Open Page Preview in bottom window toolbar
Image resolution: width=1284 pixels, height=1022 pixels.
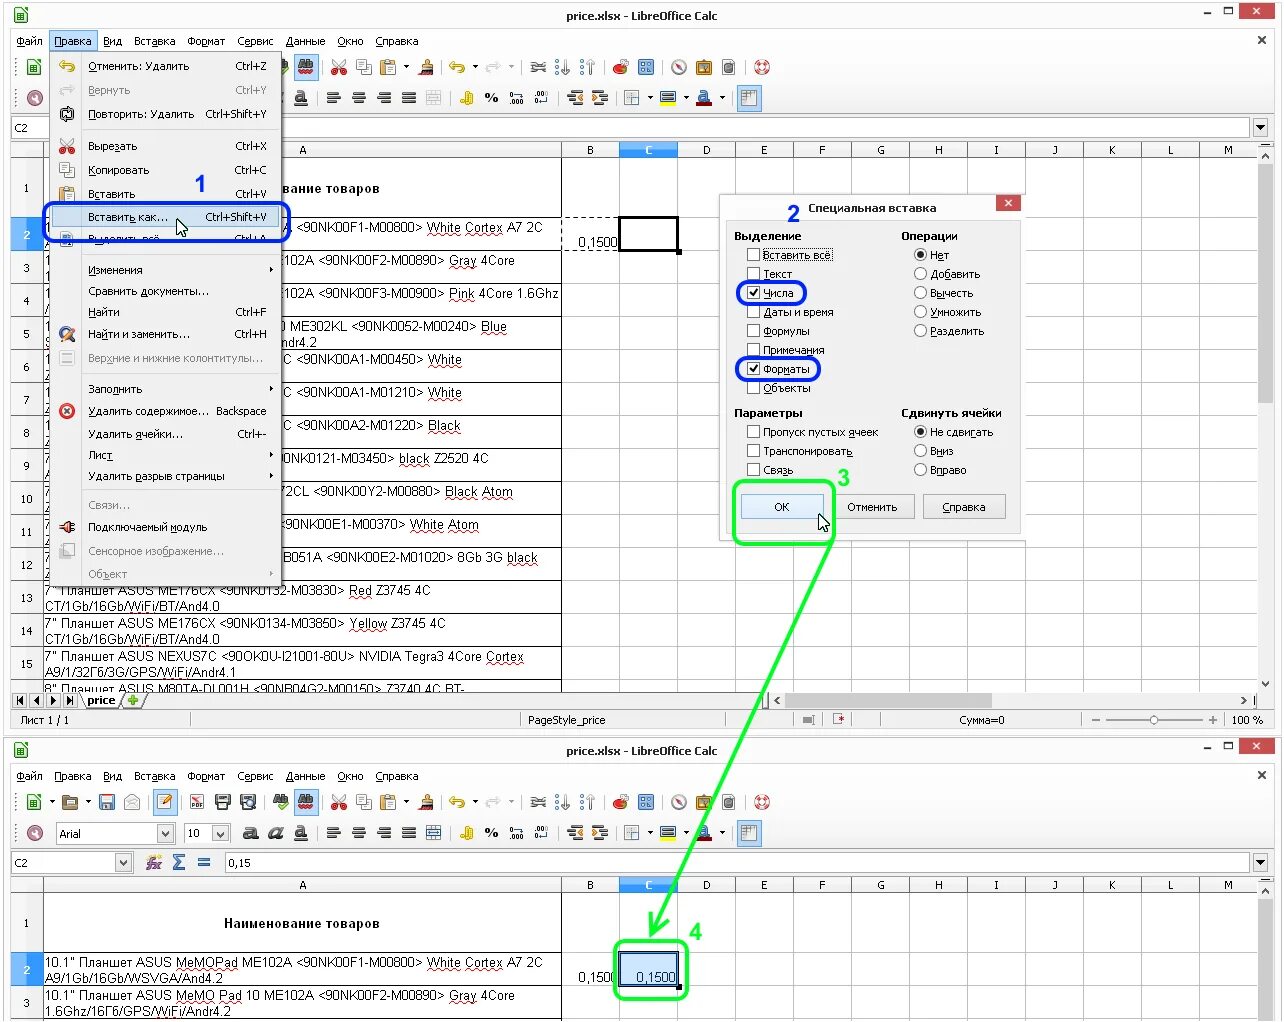pyautogui.click(x=248, y=802)
